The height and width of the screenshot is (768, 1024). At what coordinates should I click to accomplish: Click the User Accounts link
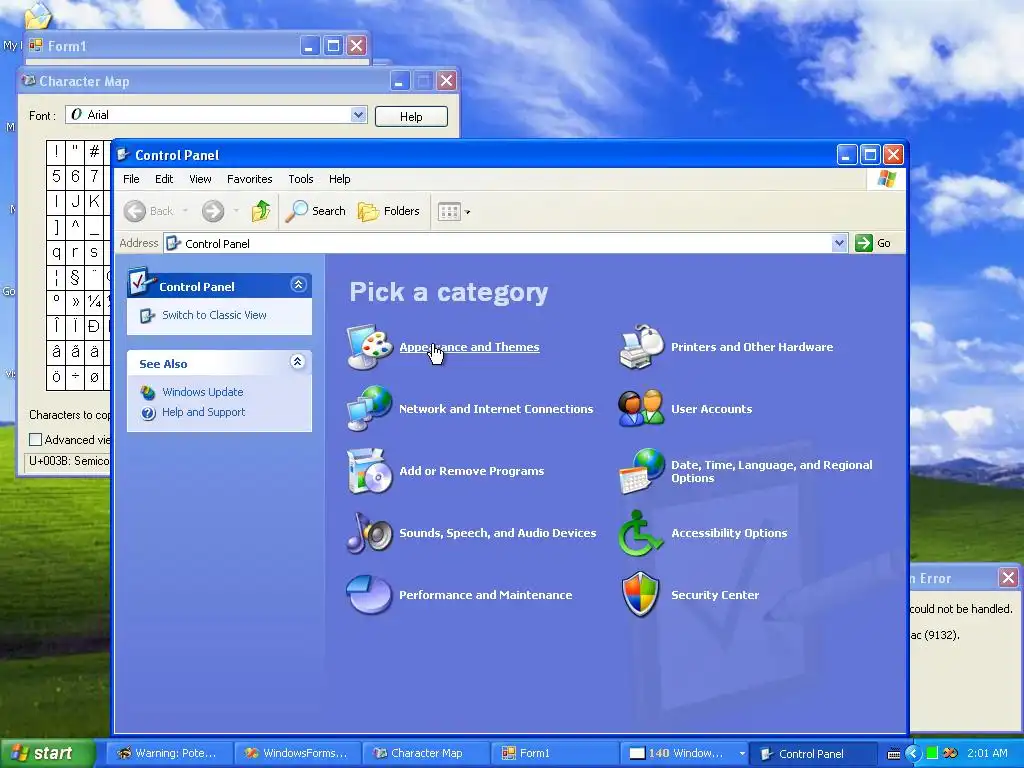pos(712,409)
